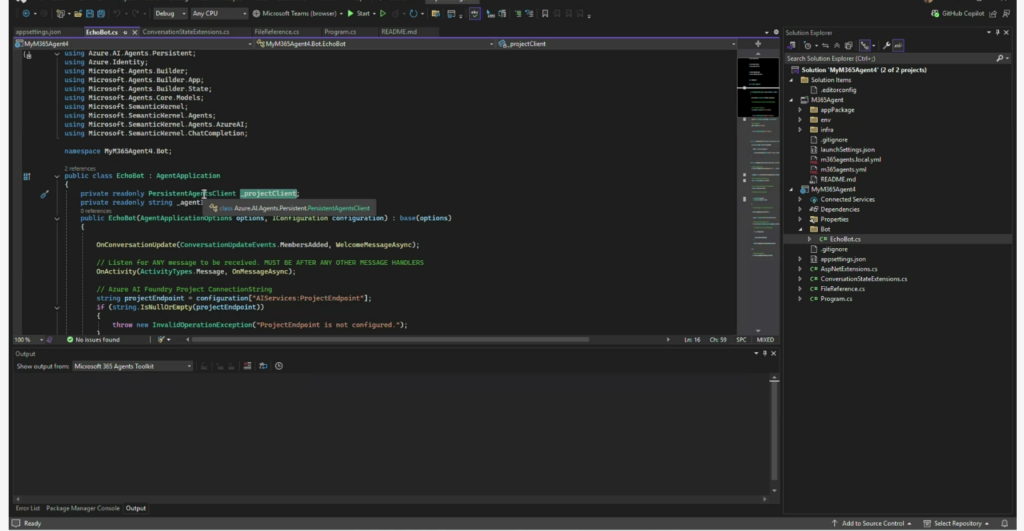
Task: Click the Open File folder icon in toolbar
Action: click(78, 13)
